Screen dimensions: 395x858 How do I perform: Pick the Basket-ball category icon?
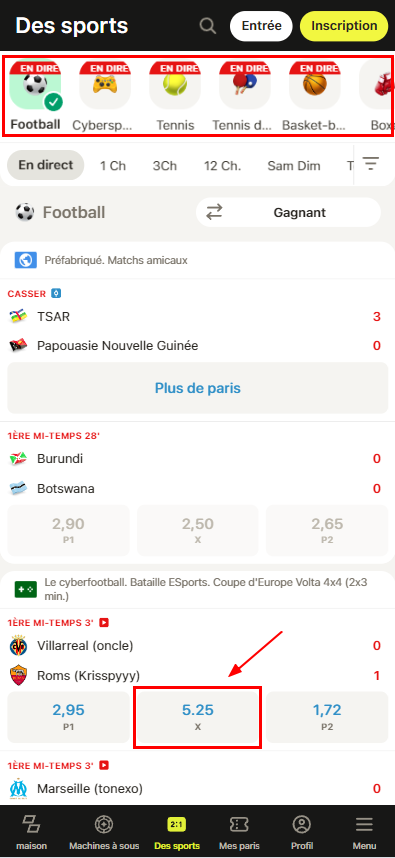[315, 85]
